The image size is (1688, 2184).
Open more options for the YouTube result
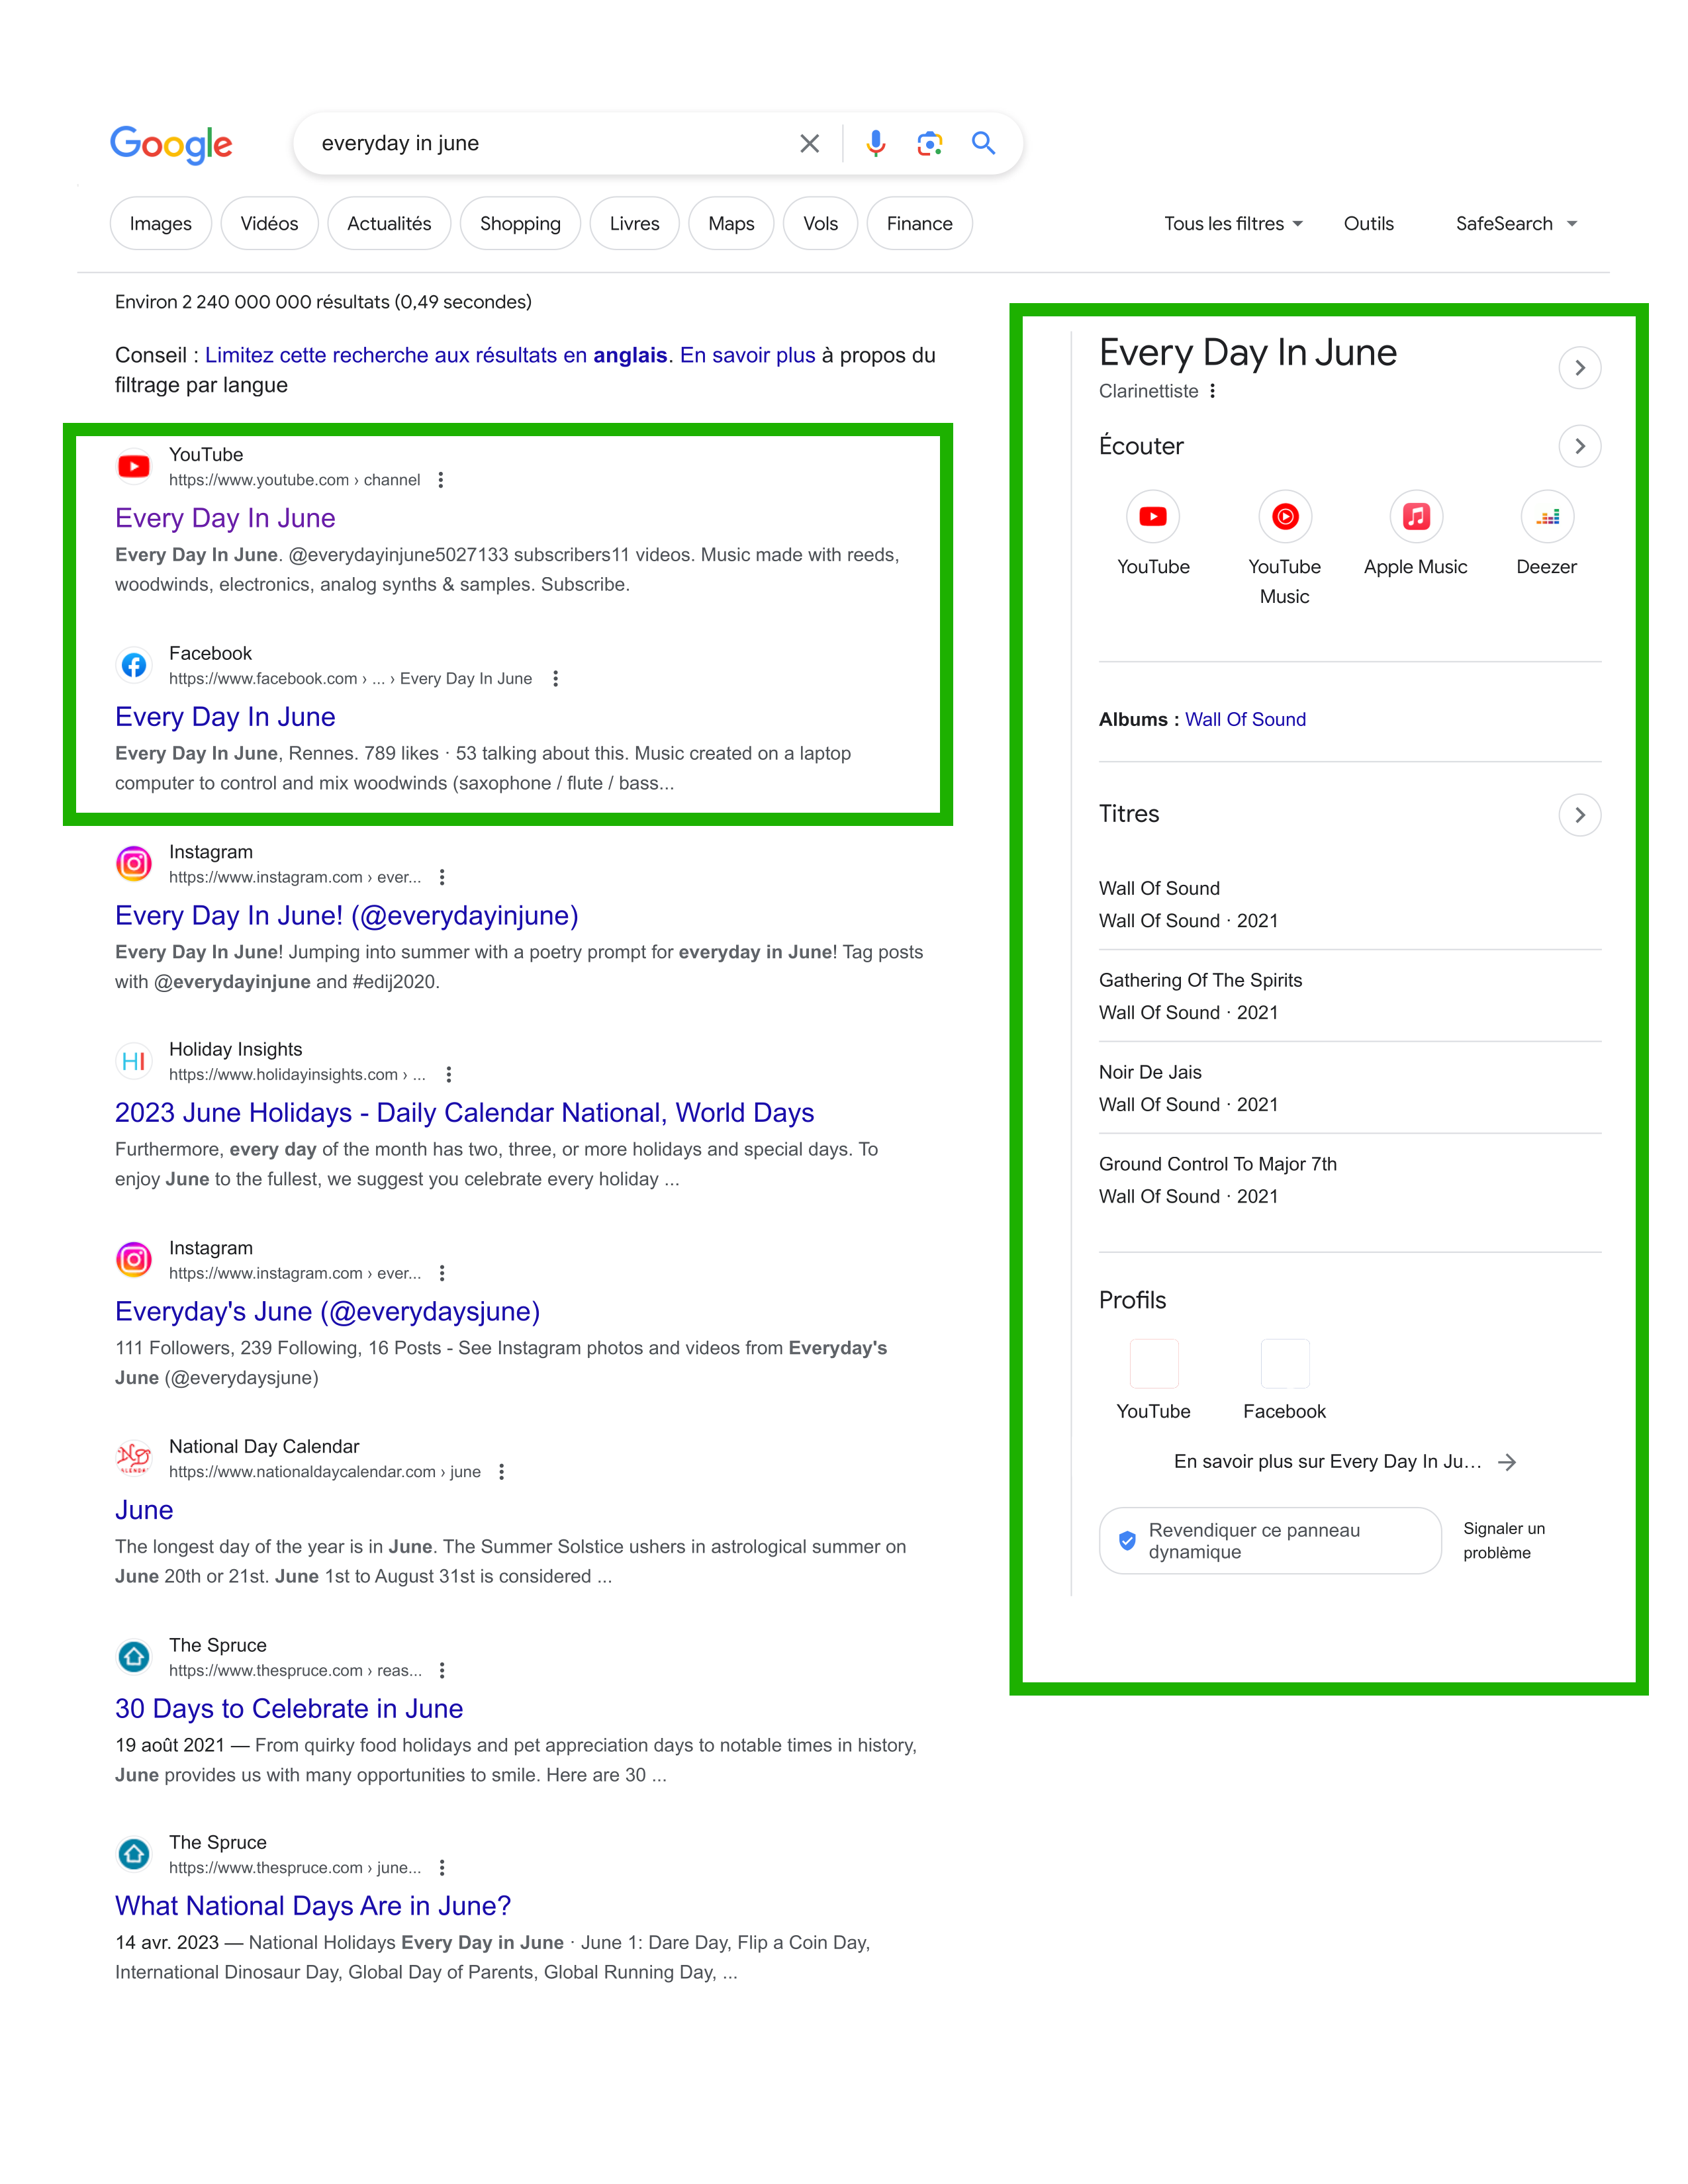click(x=441, y=480)
